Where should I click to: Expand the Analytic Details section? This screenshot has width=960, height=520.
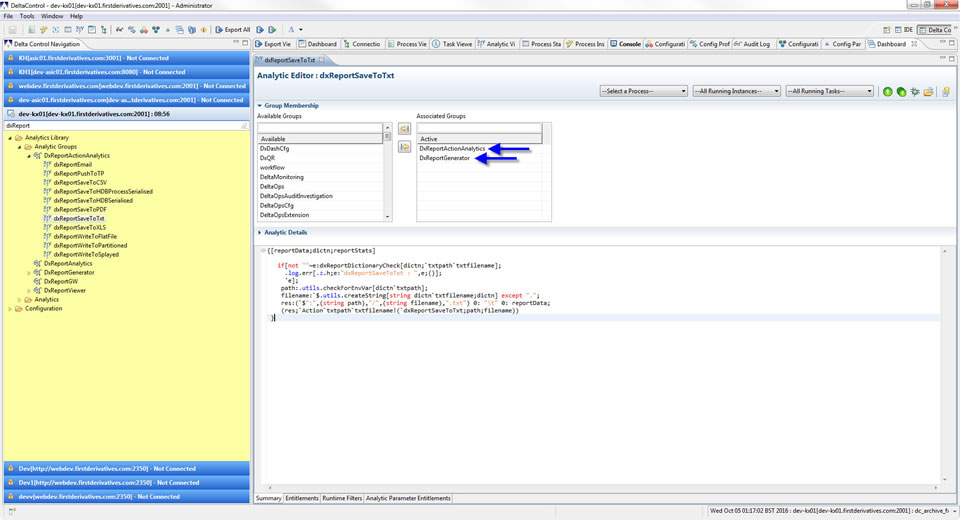[x=260, y=233]
